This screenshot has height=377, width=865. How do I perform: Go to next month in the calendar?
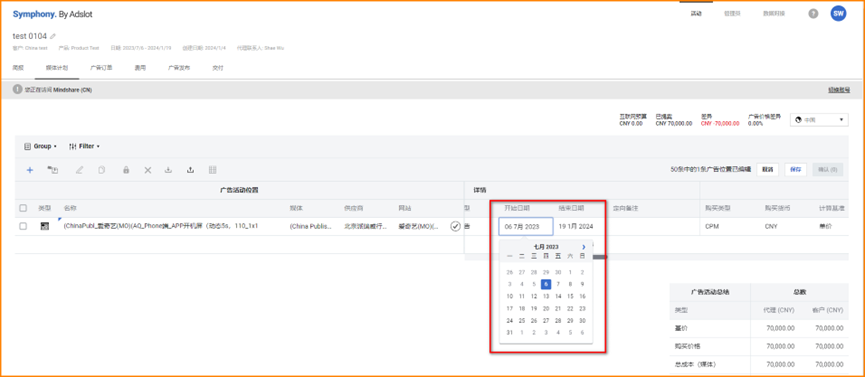pyautogui.click(x=584, y=247)
